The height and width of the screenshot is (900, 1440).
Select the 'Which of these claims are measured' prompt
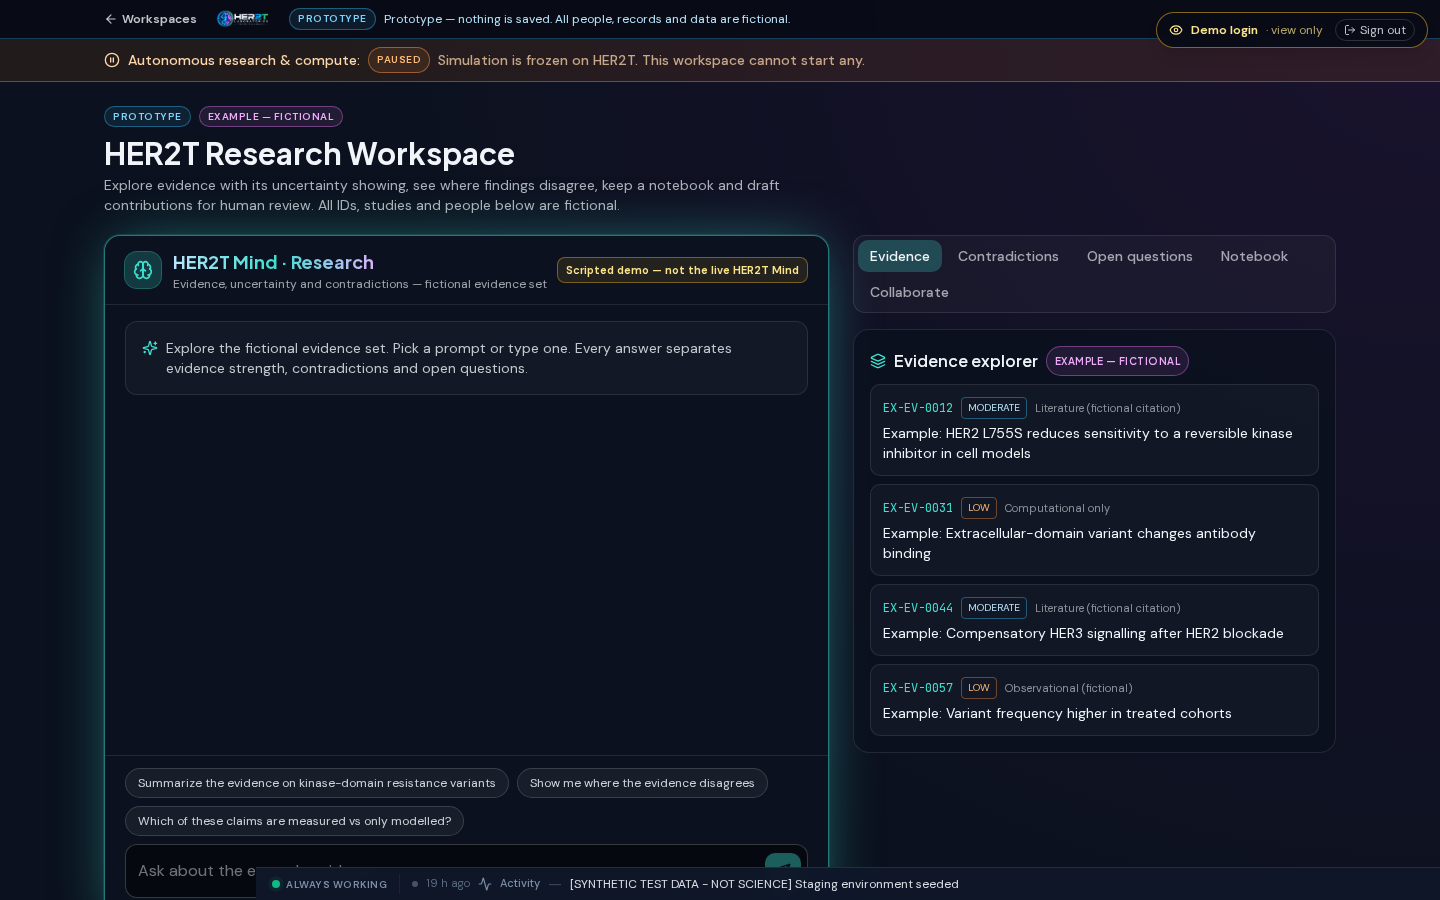pyautogui.click(x=294, y=821)
